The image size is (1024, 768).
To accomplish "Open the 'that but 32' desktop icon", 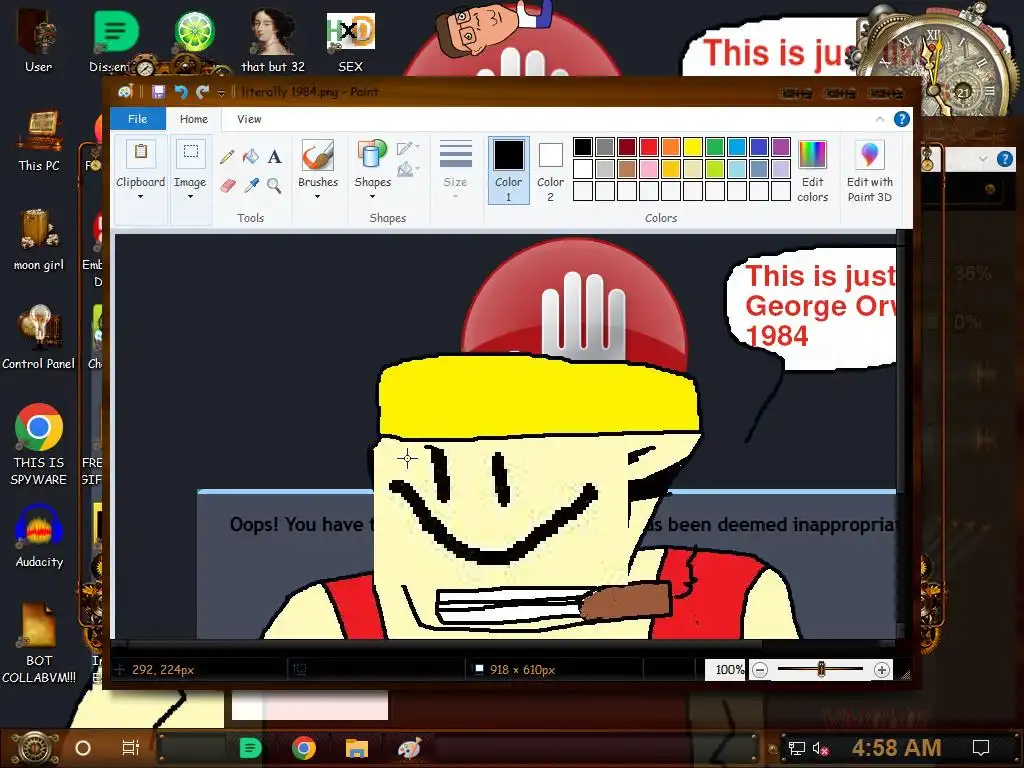I will click(x=273, y=40).
